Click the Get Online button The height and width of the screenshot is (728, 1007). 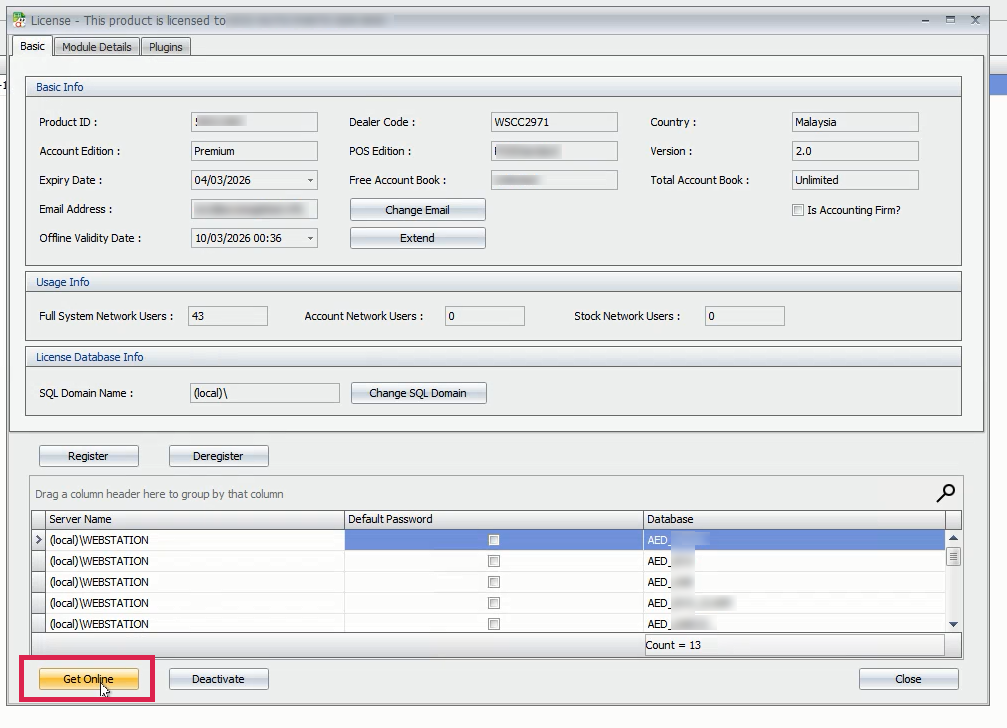click(88, 679)
